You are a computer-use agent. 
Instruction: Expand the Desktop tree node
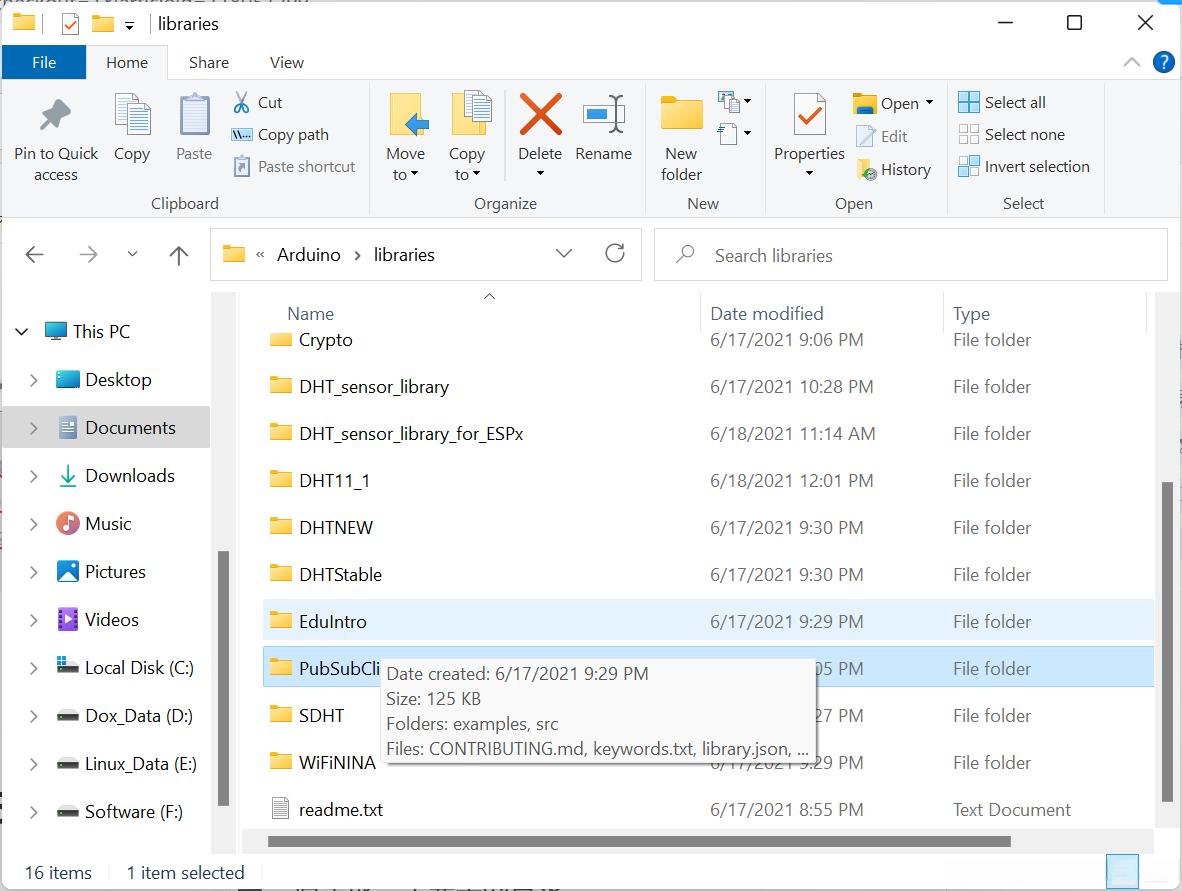pos(33,380)
